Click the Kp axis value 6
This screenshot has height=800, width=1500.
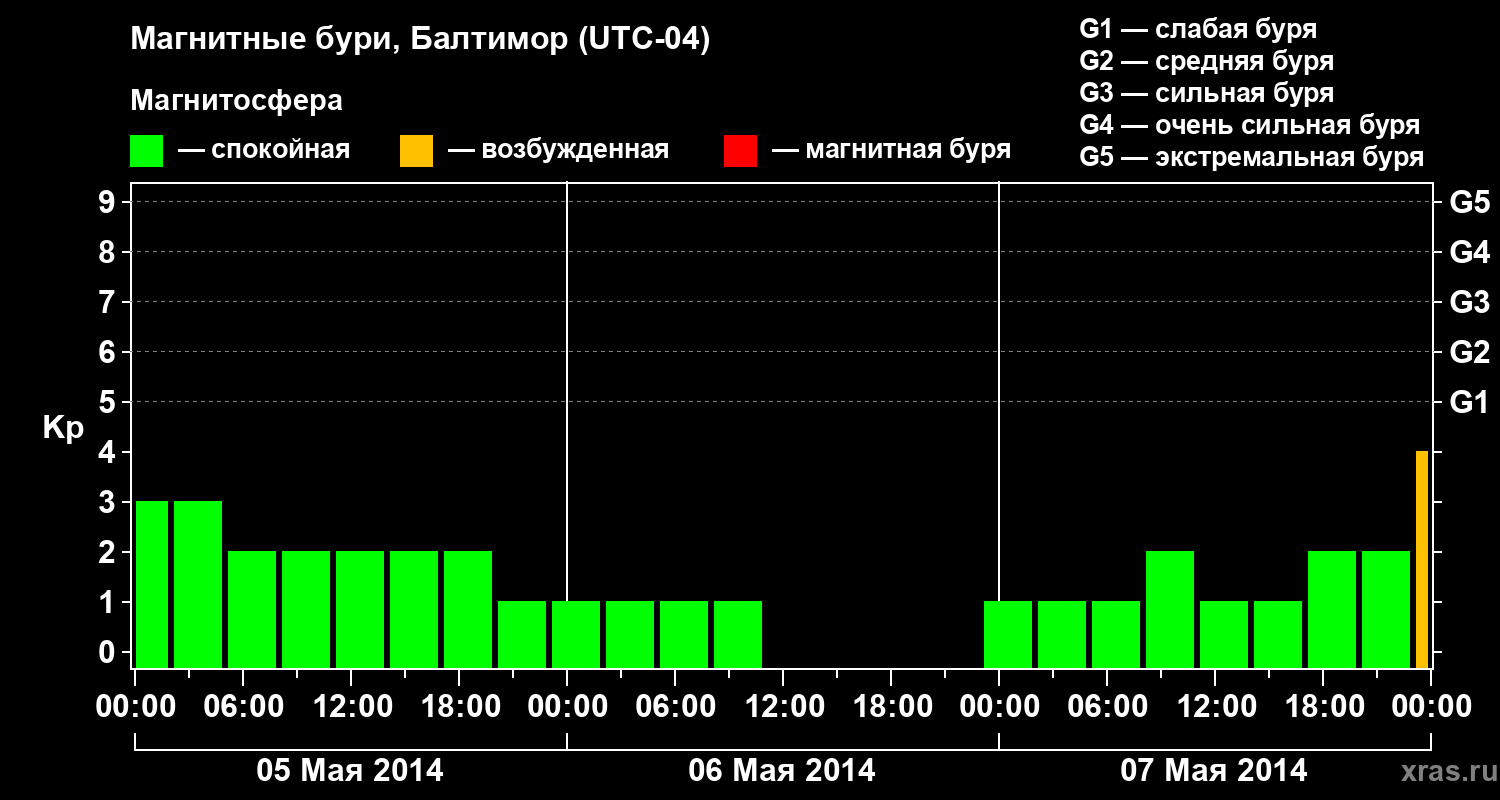(109, 352)
